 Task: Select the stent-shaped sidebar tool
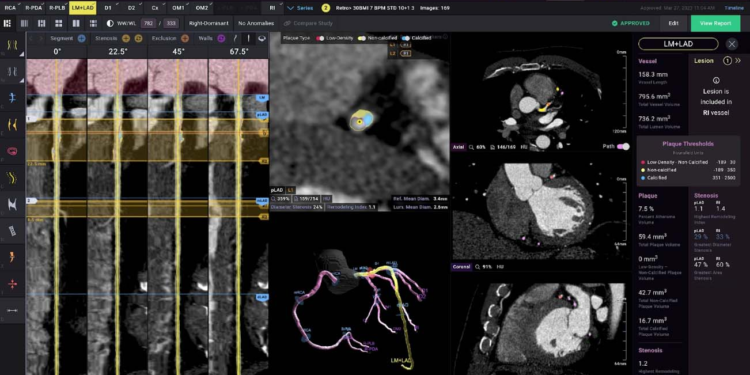[12, 231]
